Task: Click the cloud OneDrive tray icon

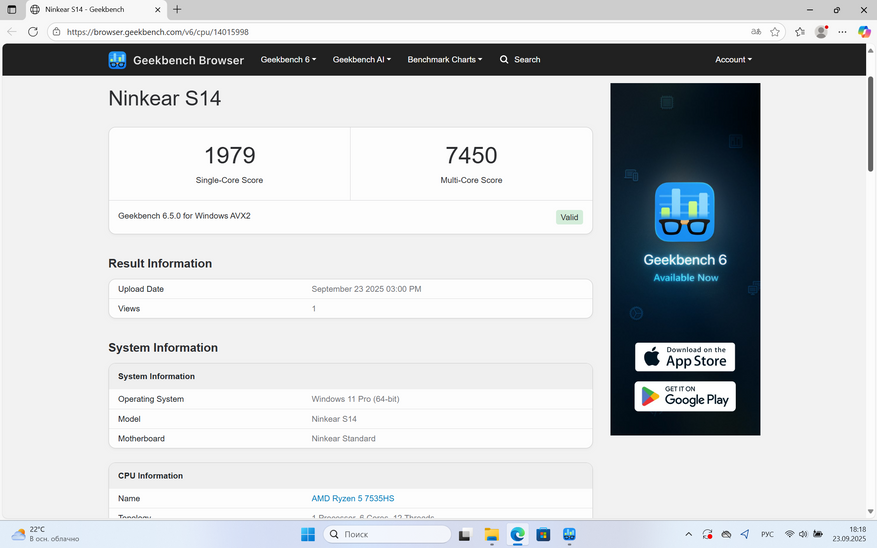Action: [x=726, y=535]
